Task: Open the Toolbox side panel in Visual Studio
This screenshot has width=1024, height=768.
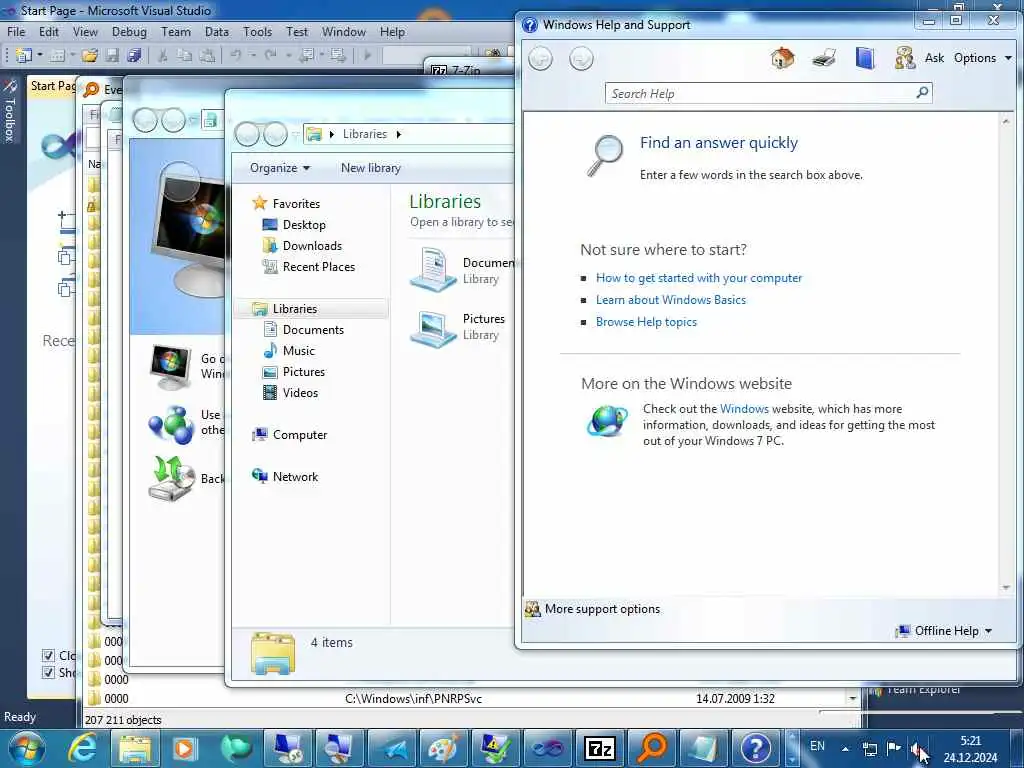Action: (9, 111)
